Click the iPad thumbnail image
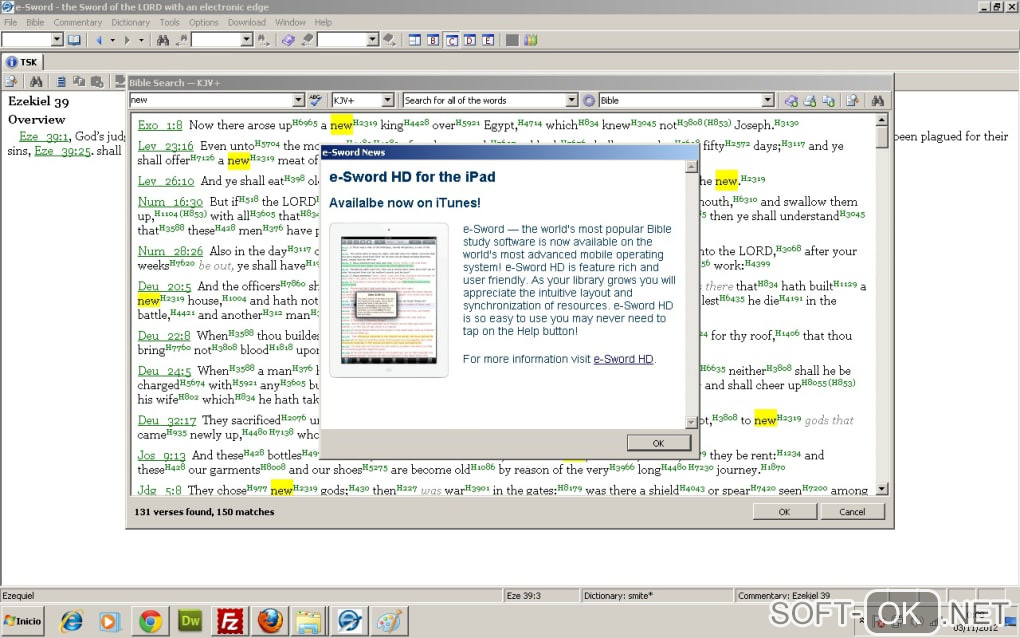Viewport: 1020px width, 638px height. (389, 300)
